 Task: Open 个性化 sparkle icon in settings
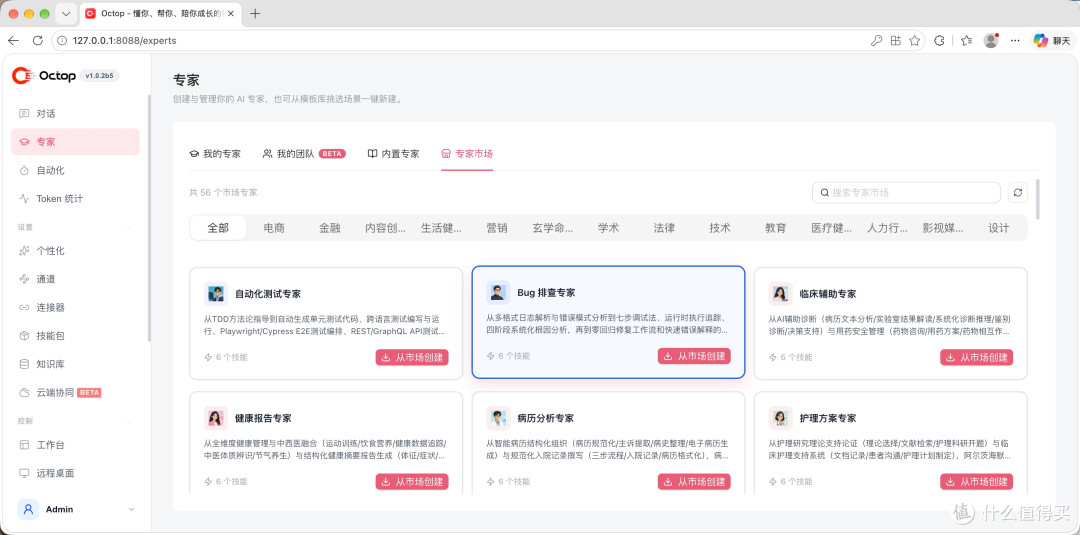click(24, 251)
